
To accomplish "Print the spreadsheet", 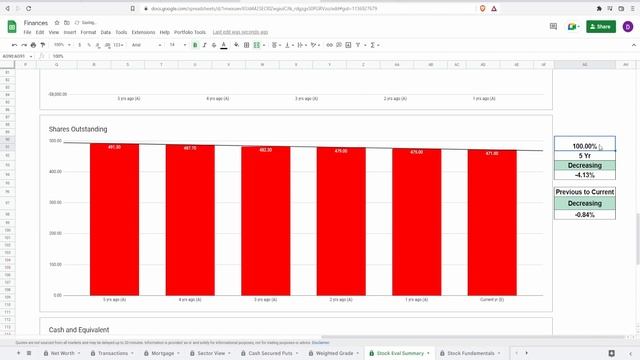I will (33, 45).
